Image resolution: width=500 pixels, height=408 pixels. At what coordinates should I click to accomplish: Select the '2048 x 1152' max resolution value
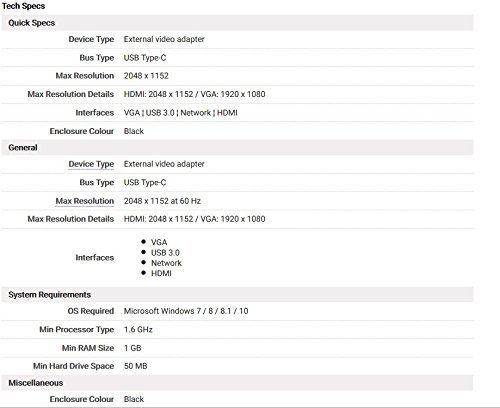[146, 76]
